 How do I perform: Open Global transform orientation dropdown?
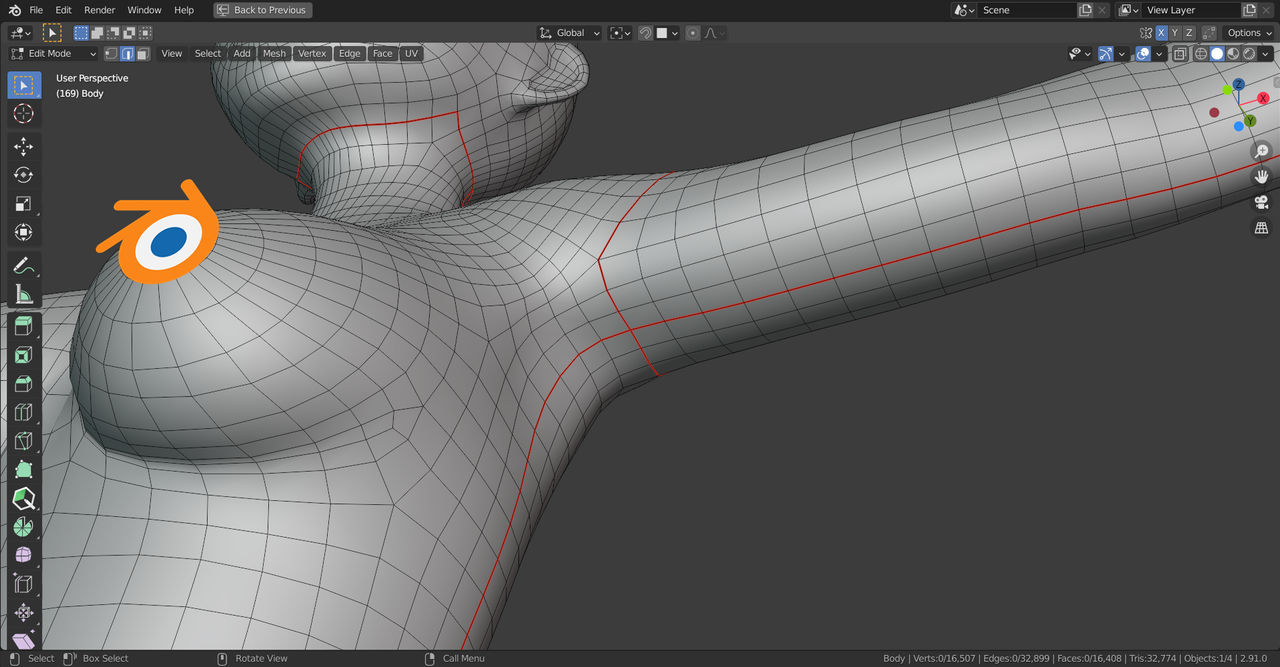pyautogui.click(x=569, y=33)
